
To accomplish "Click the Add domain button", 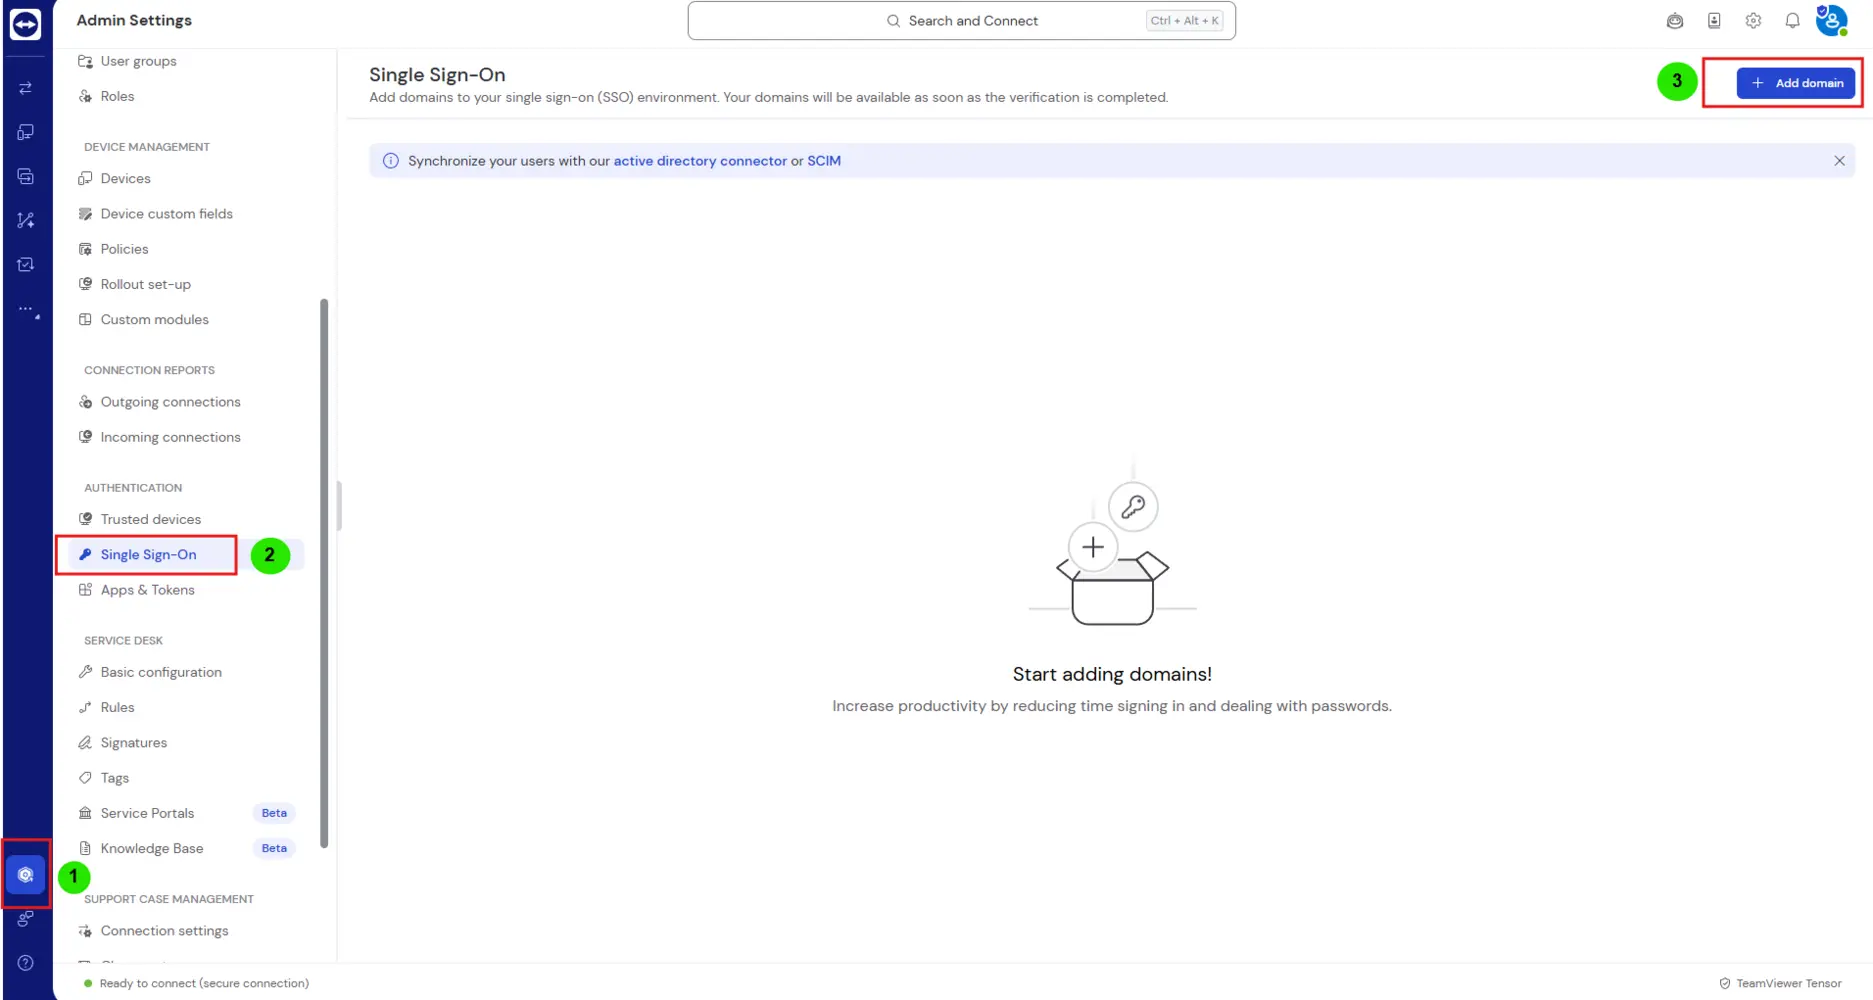I will point(1796,83).
